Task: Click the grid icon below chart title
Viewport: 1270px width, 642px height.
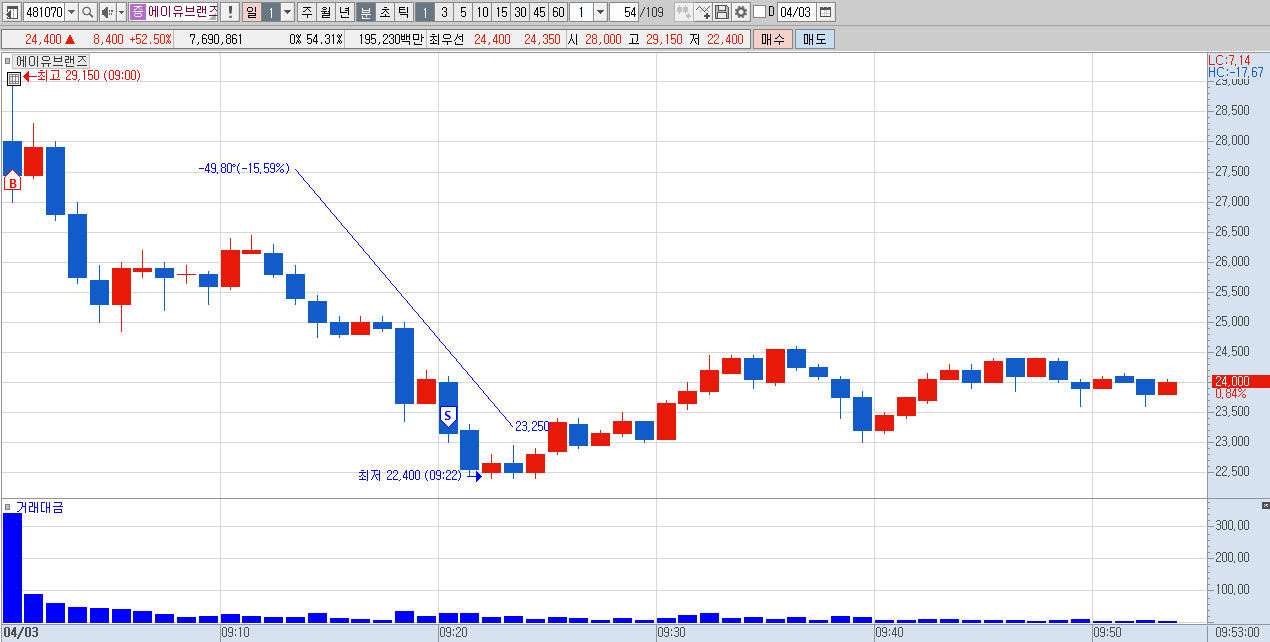Action: pyautogui.click(x=13, y=78)
